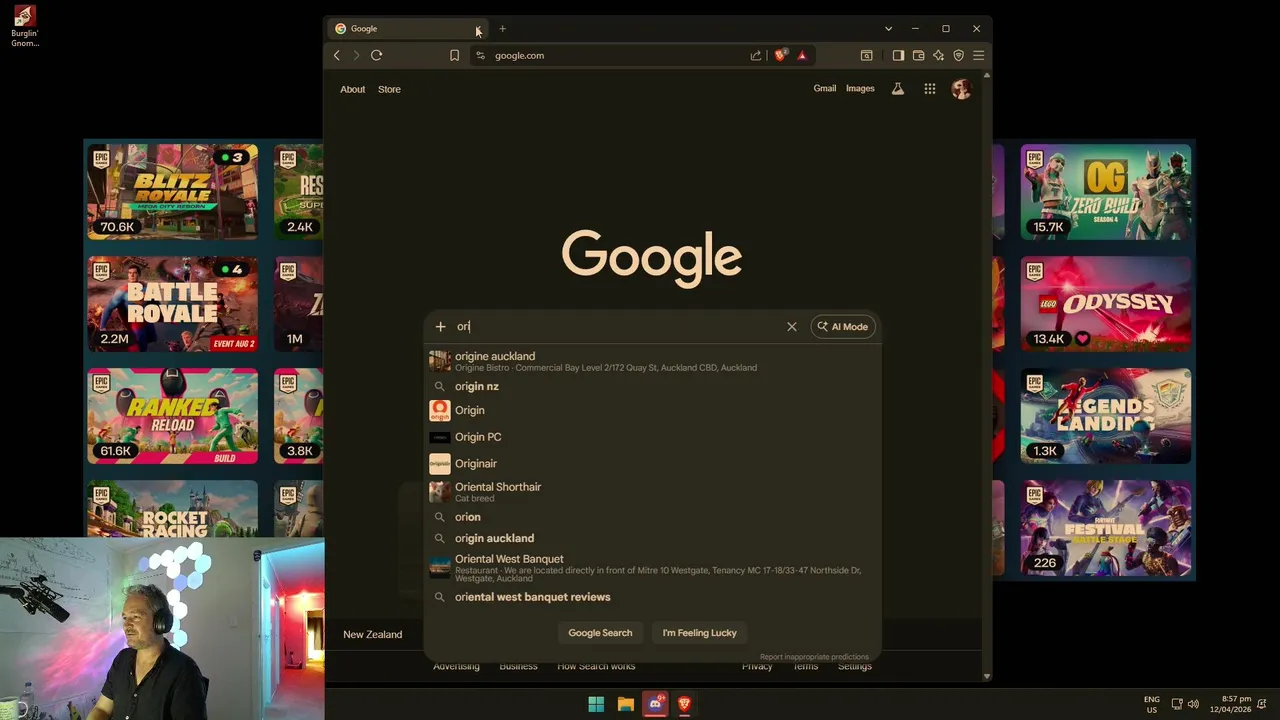Open Legends Landing tile in background window
The height and width of the screenshot is (720, 1280).
point(1106,415)
